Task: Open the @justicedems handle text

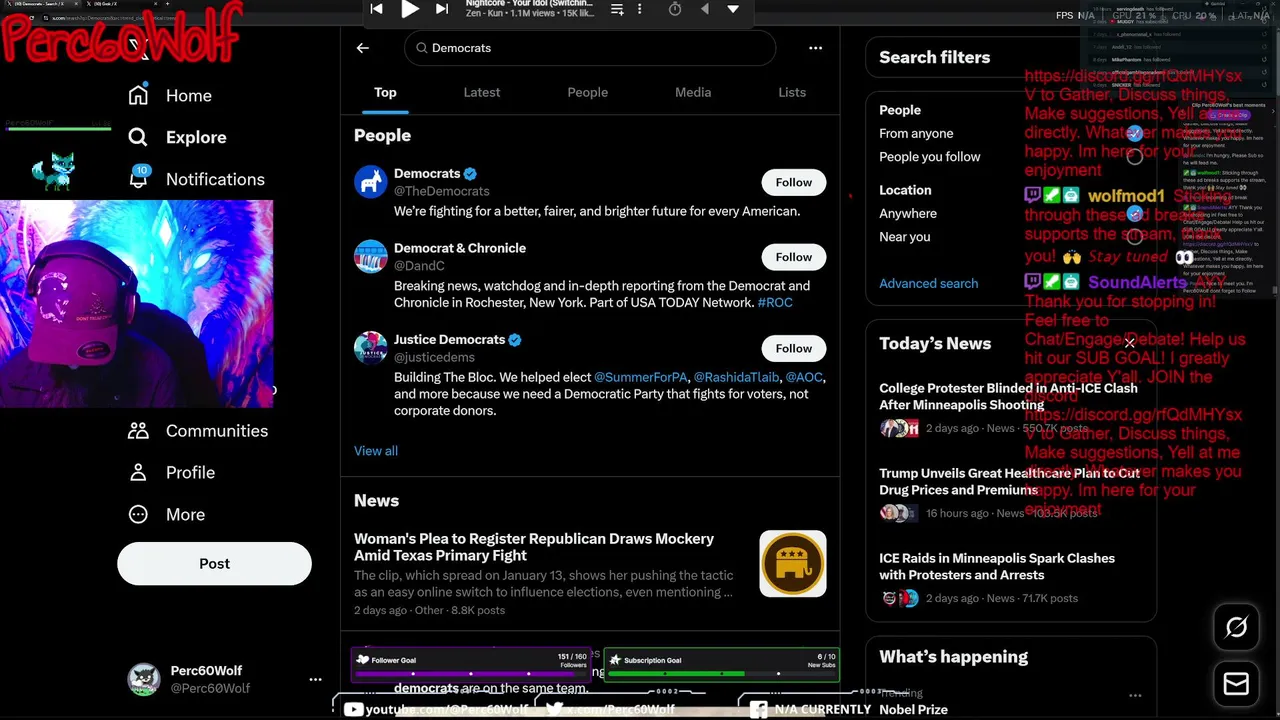Action: click(x=434, y=357)
